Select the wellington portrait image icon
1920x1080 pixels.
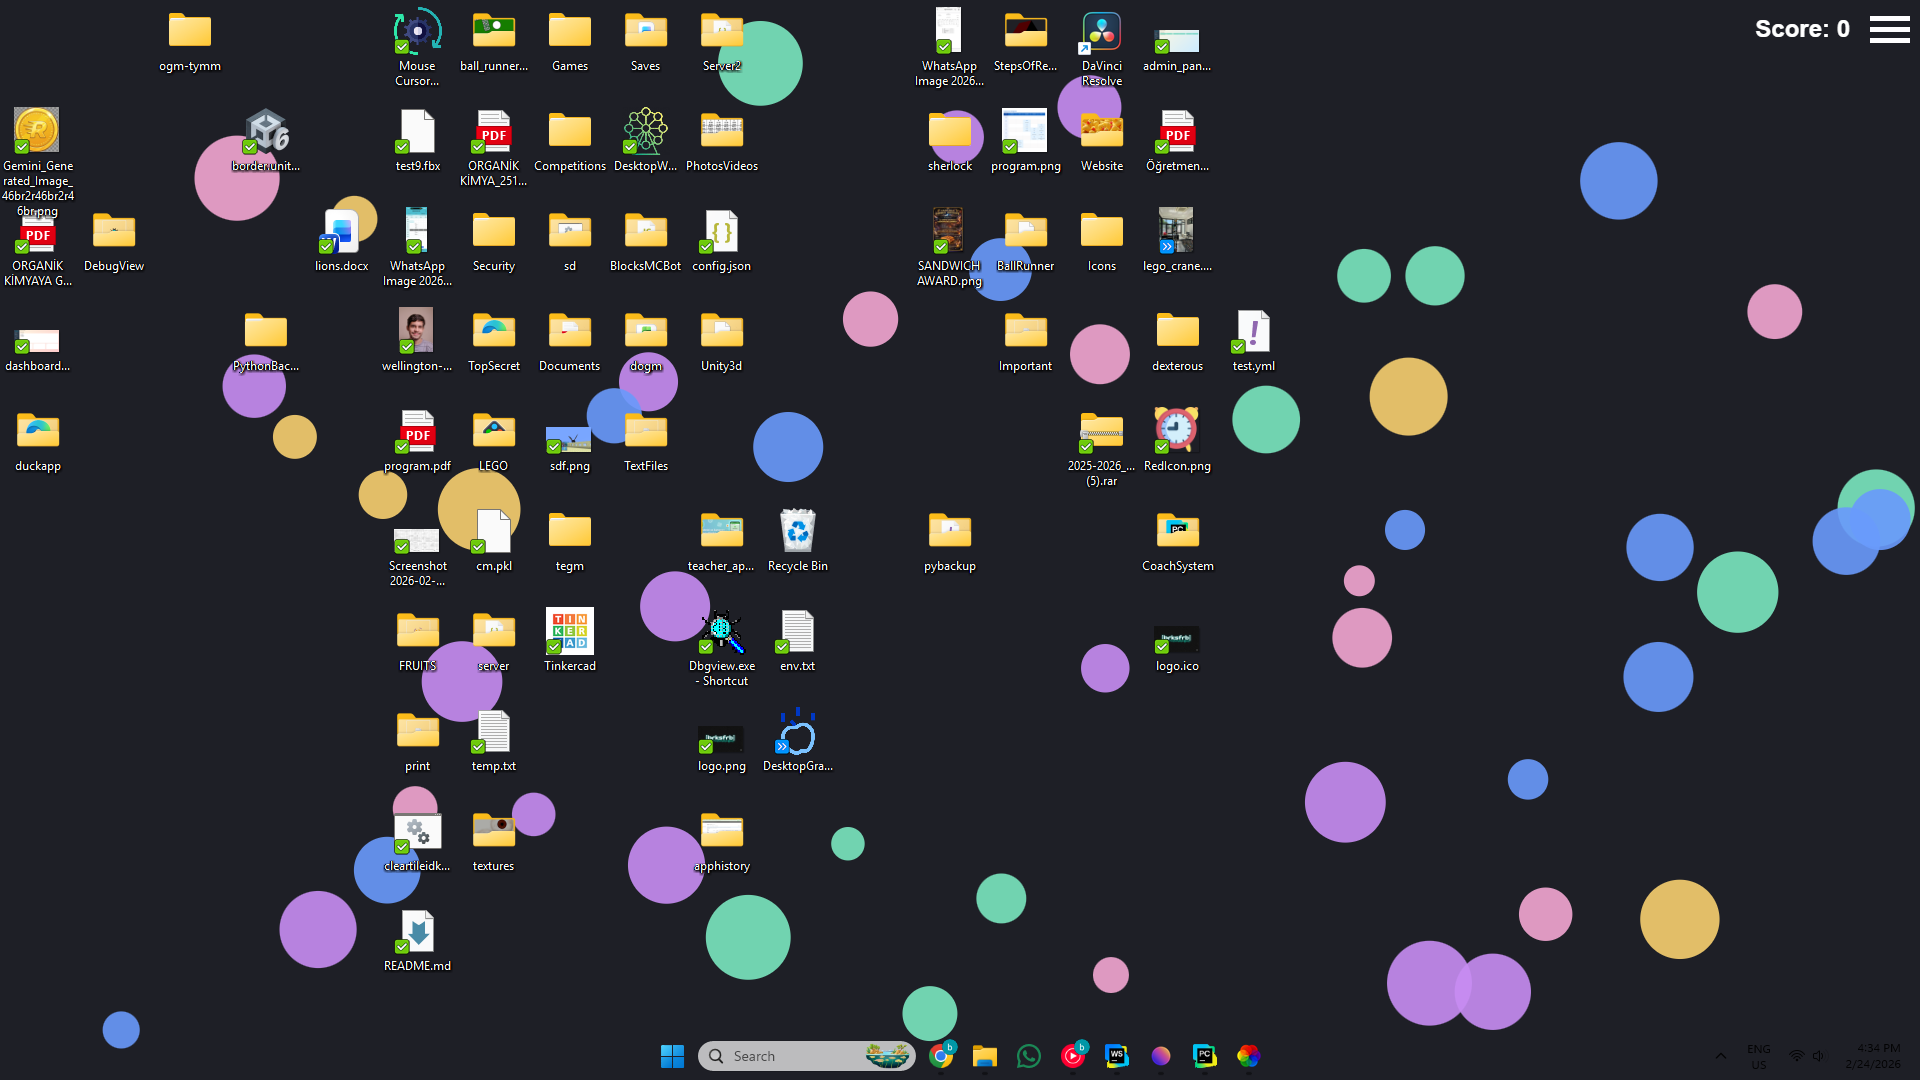(x=415, y=331)
